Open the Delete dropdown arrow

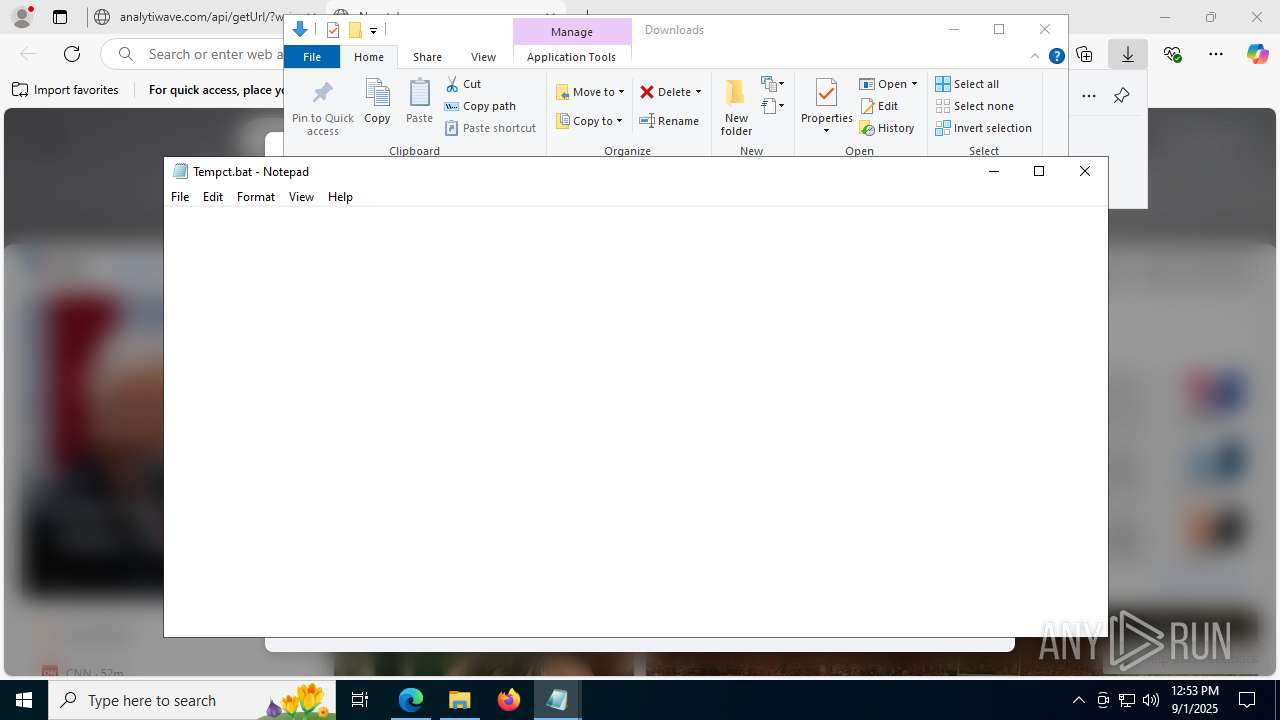click(698, 92)
